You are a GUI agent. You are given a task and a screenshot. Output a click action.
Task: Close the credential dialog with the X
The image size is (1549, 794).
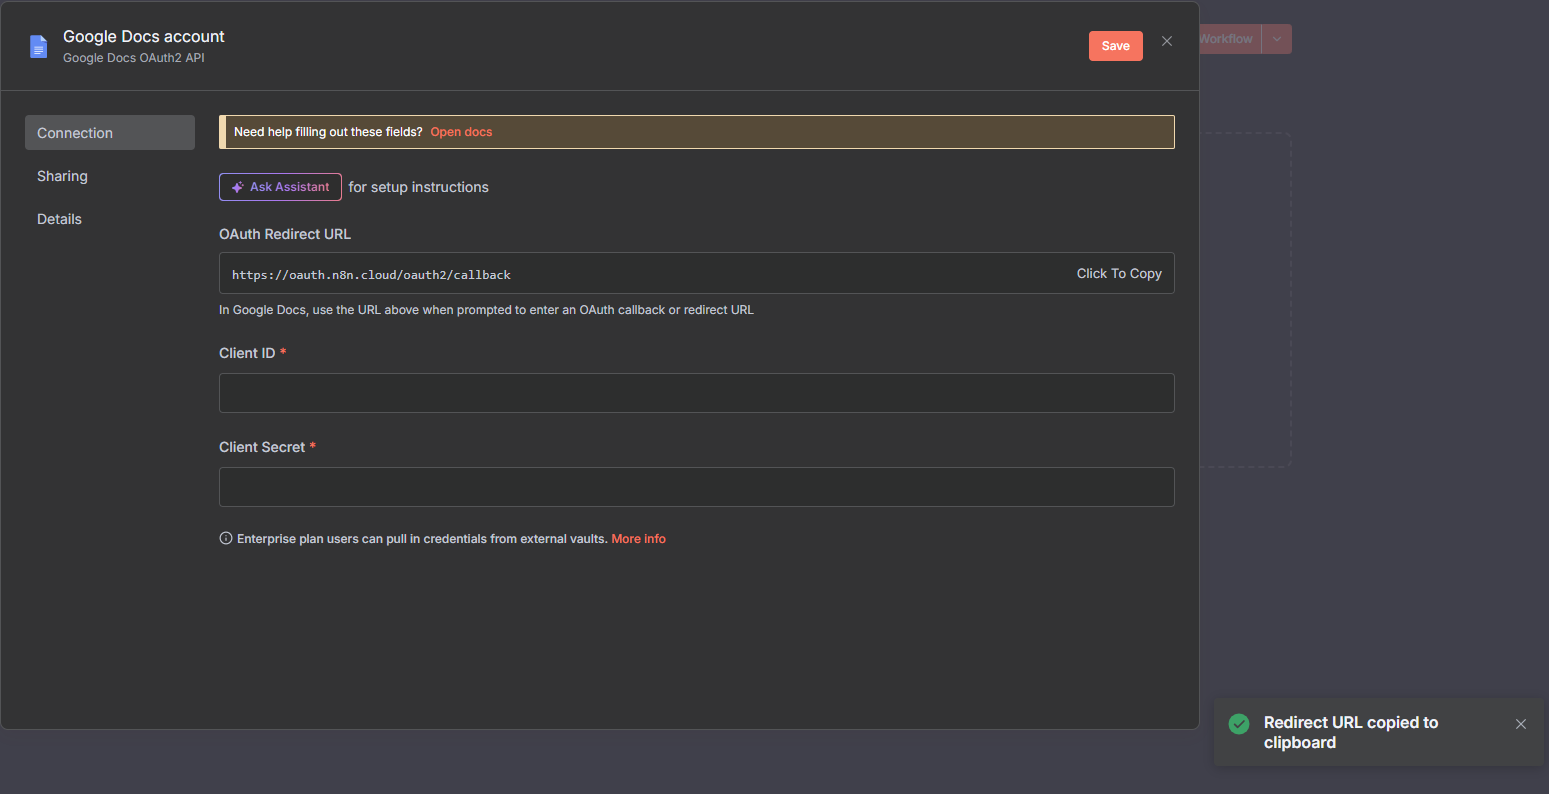point(1167,41)
